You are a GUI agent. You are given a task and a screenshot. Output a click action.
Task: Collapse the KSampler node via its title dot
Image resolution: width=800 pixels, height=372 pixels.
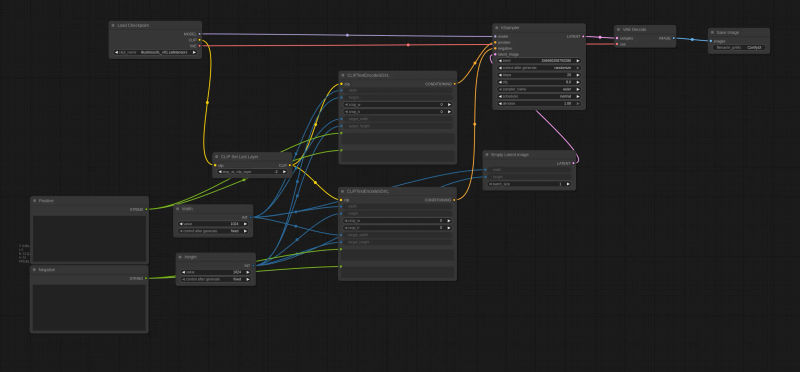point(497,28)
